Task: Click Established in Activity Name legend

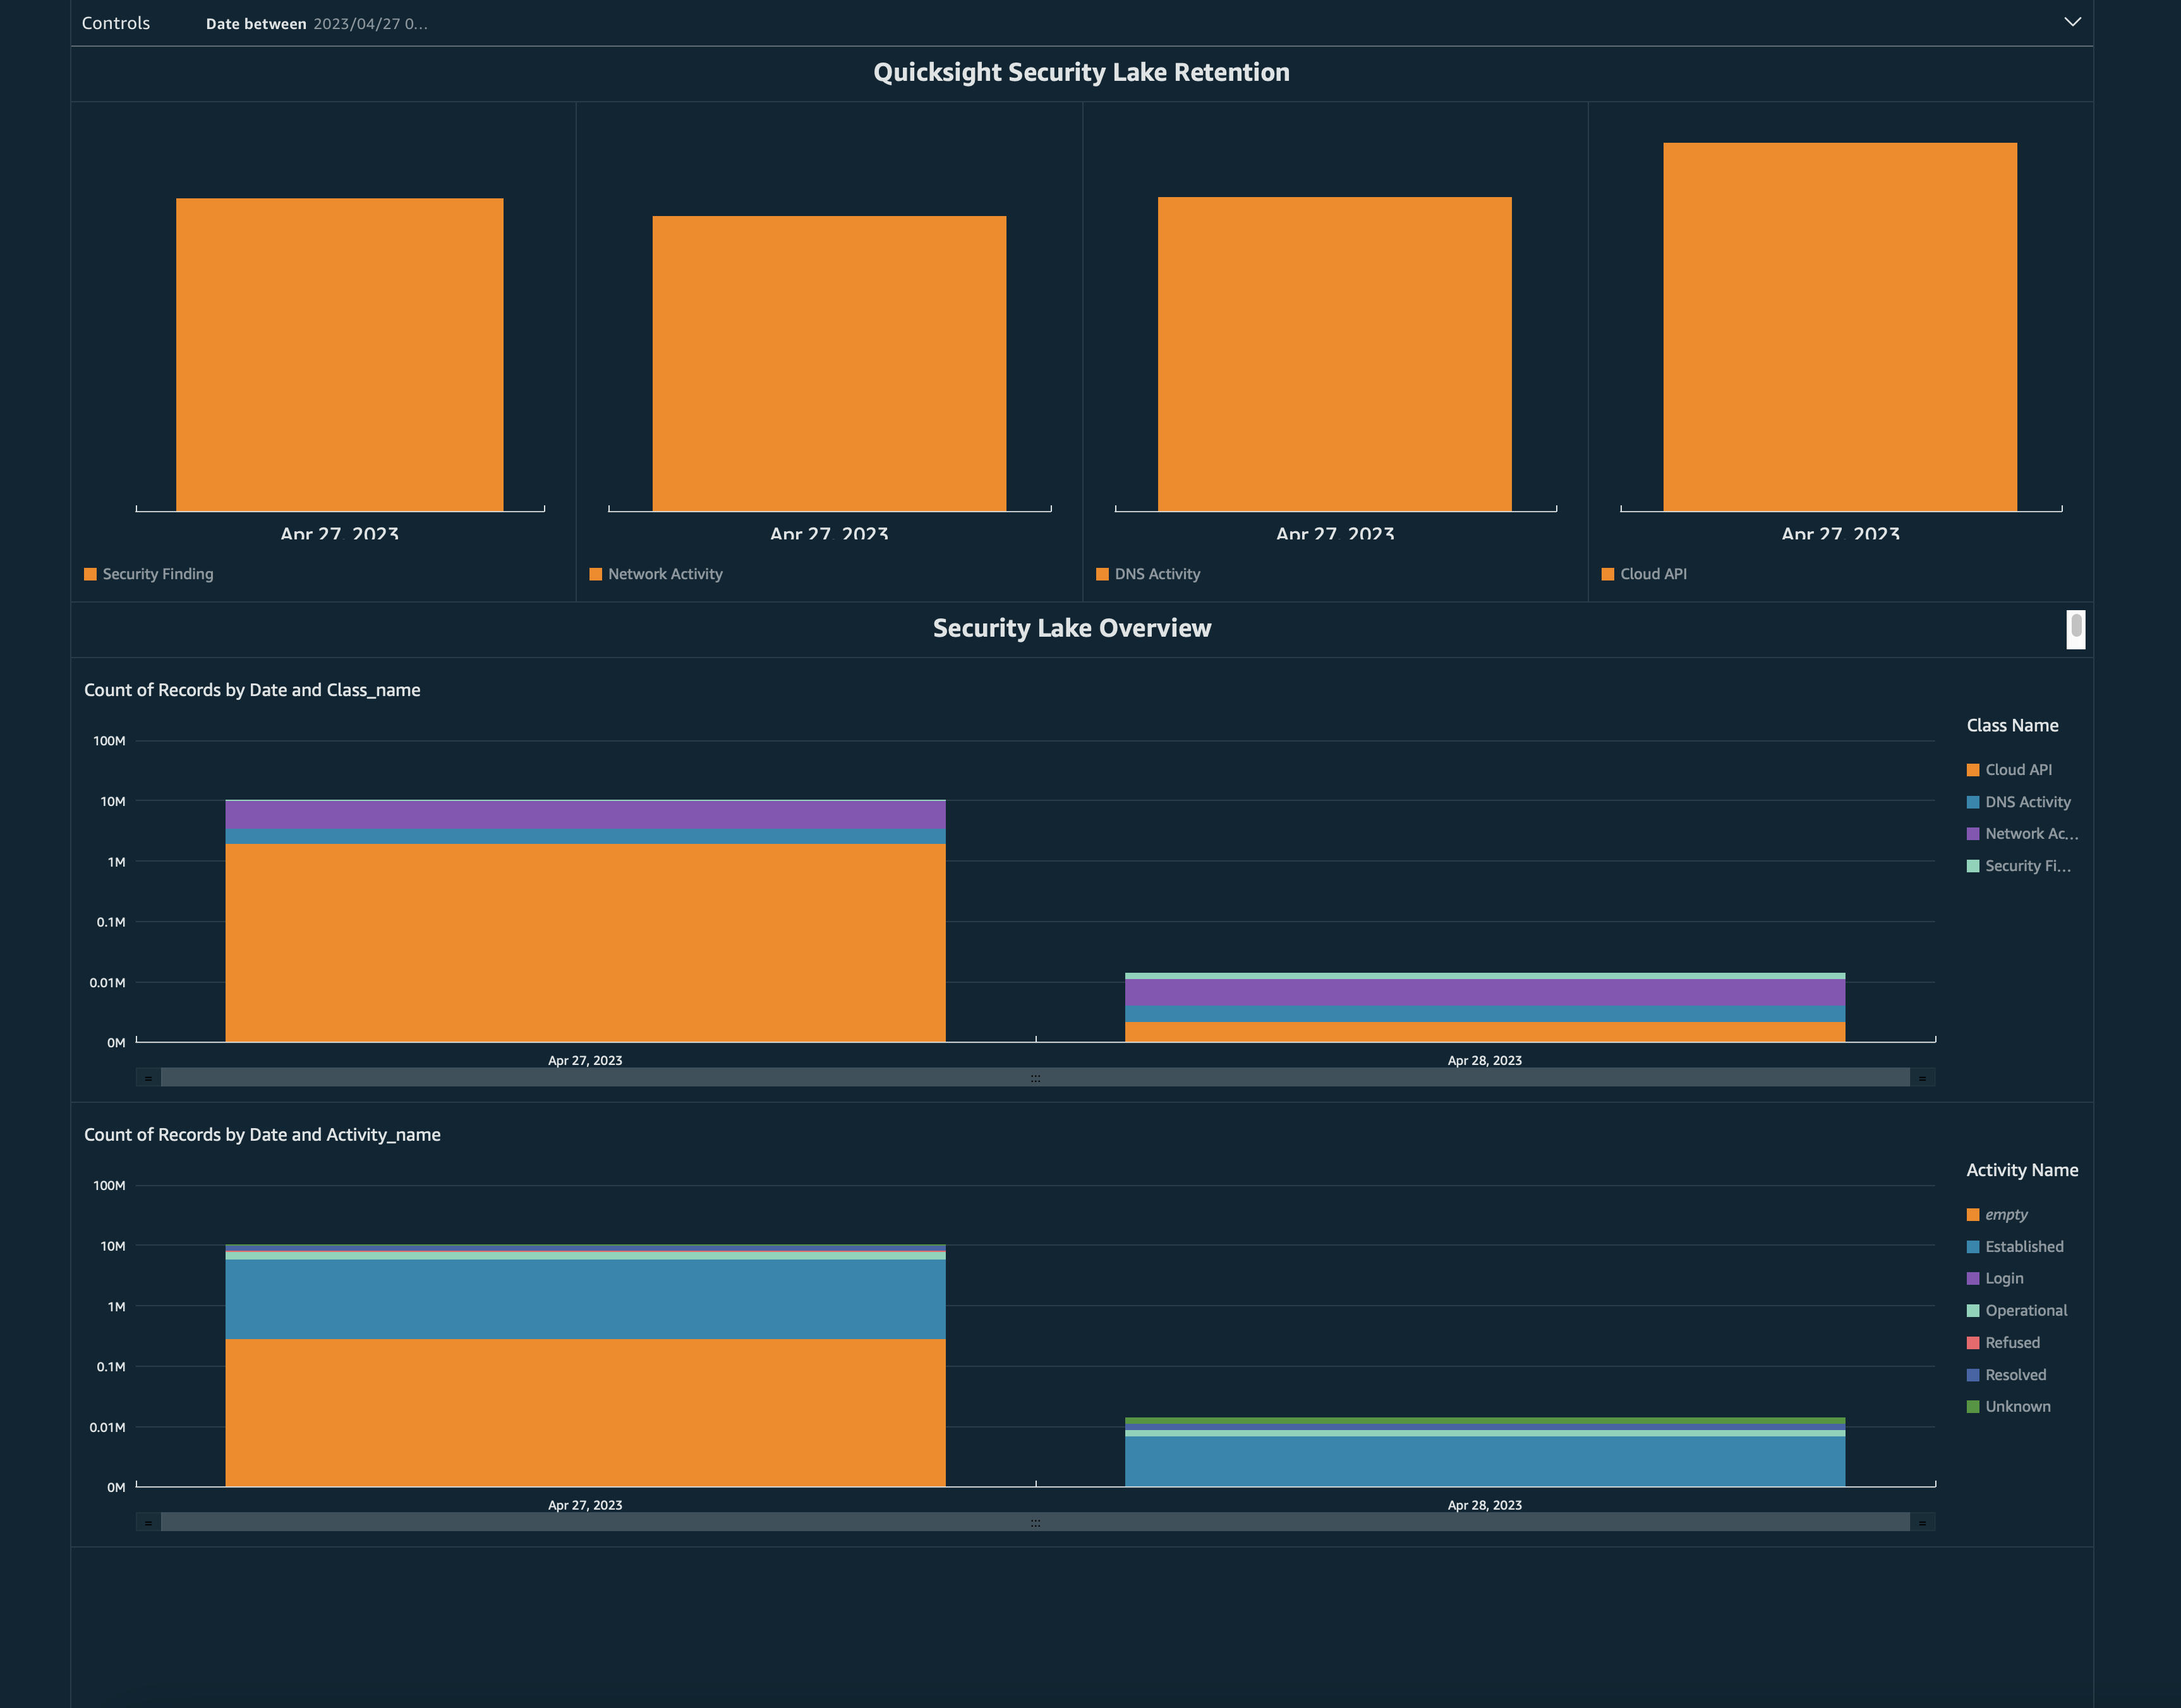Action: tap(2015, 1247)
